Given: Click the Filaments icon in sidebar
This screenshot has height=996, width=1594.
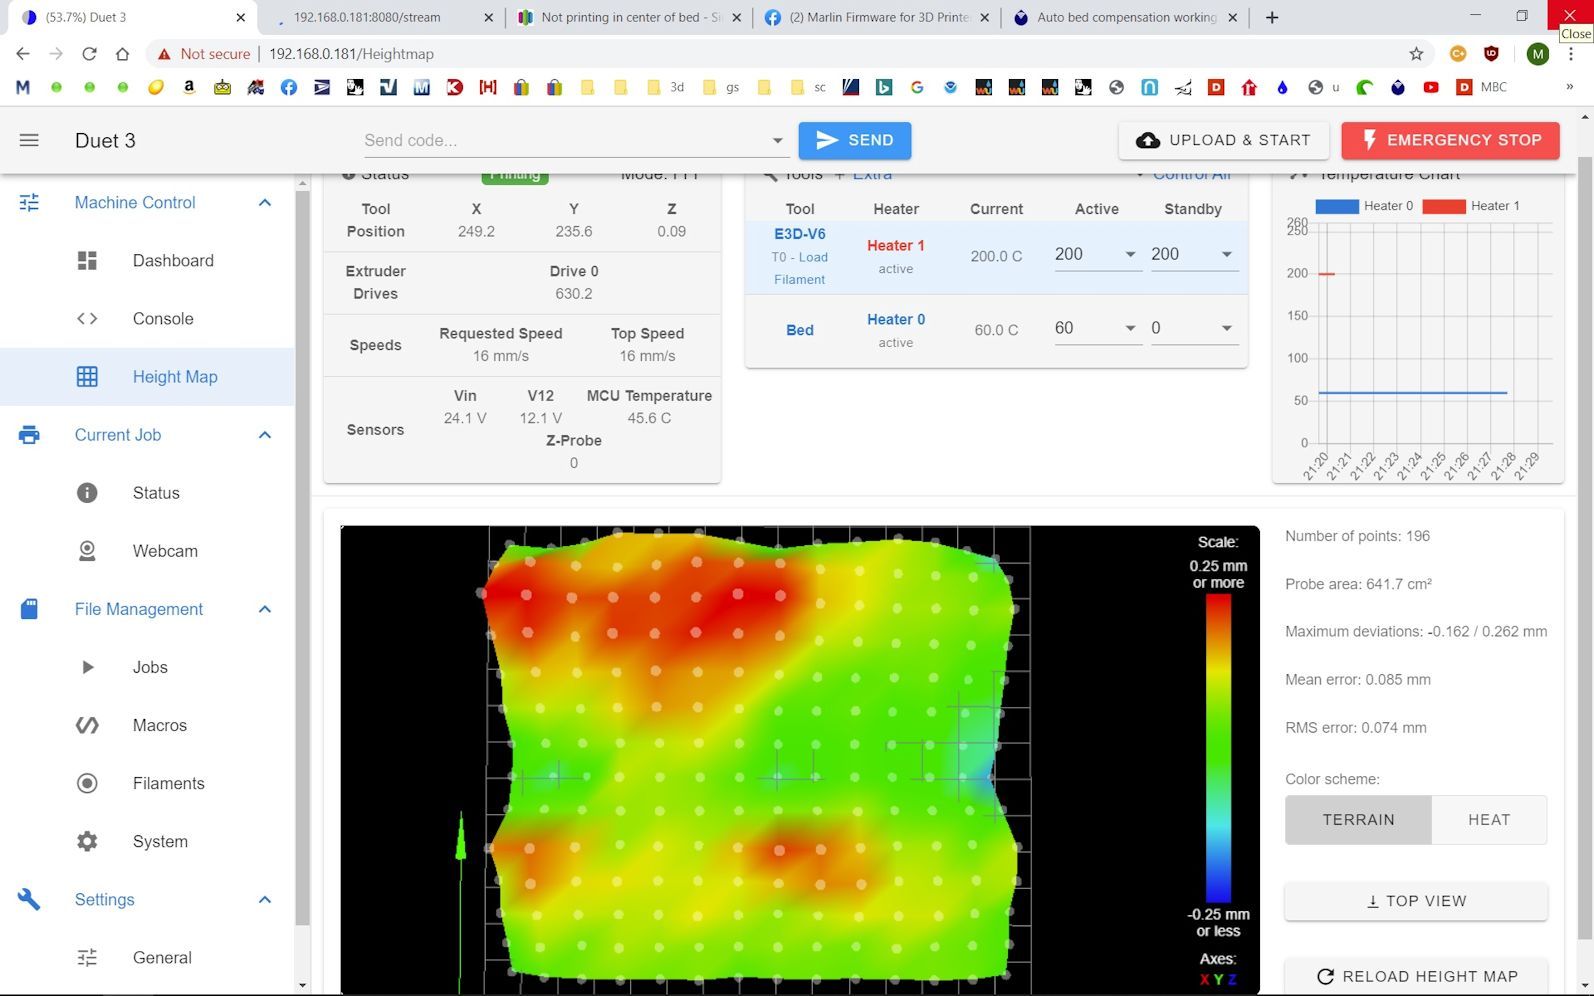Looking at the screenshot, I should point(87,783).
